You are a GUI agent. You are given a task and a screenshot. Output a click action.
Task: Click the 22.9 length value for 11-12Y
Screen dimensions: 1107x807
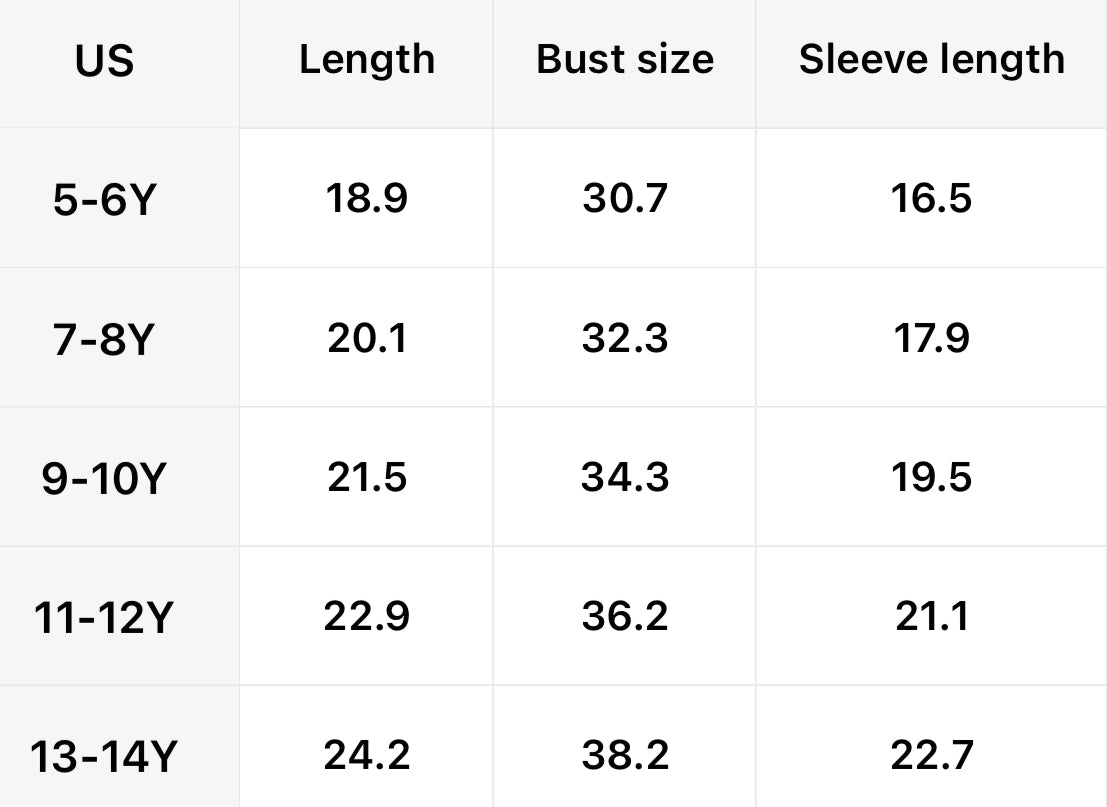(367, 615)
